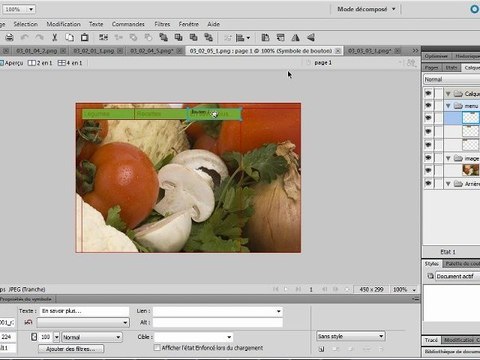Click the Undo arrow icon

tap(24, 37)
